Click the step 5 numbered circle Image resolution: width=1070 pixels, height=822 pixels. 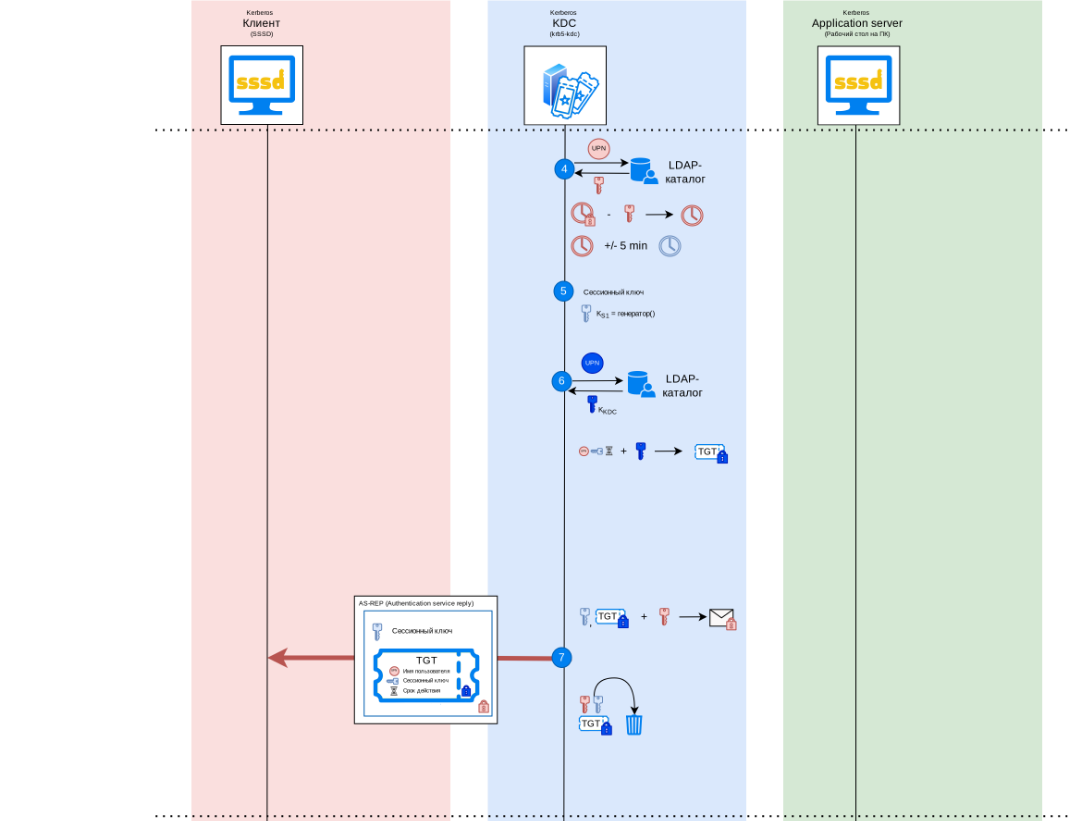pos(563,291)
